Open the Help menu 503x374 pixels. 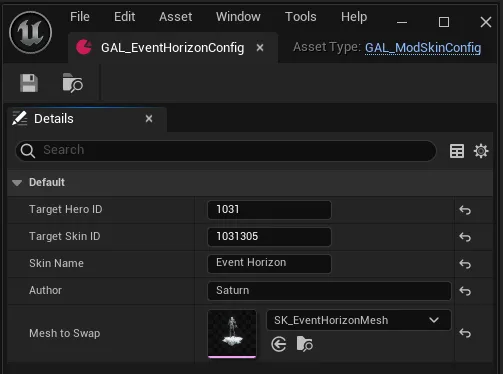(354, 17)
